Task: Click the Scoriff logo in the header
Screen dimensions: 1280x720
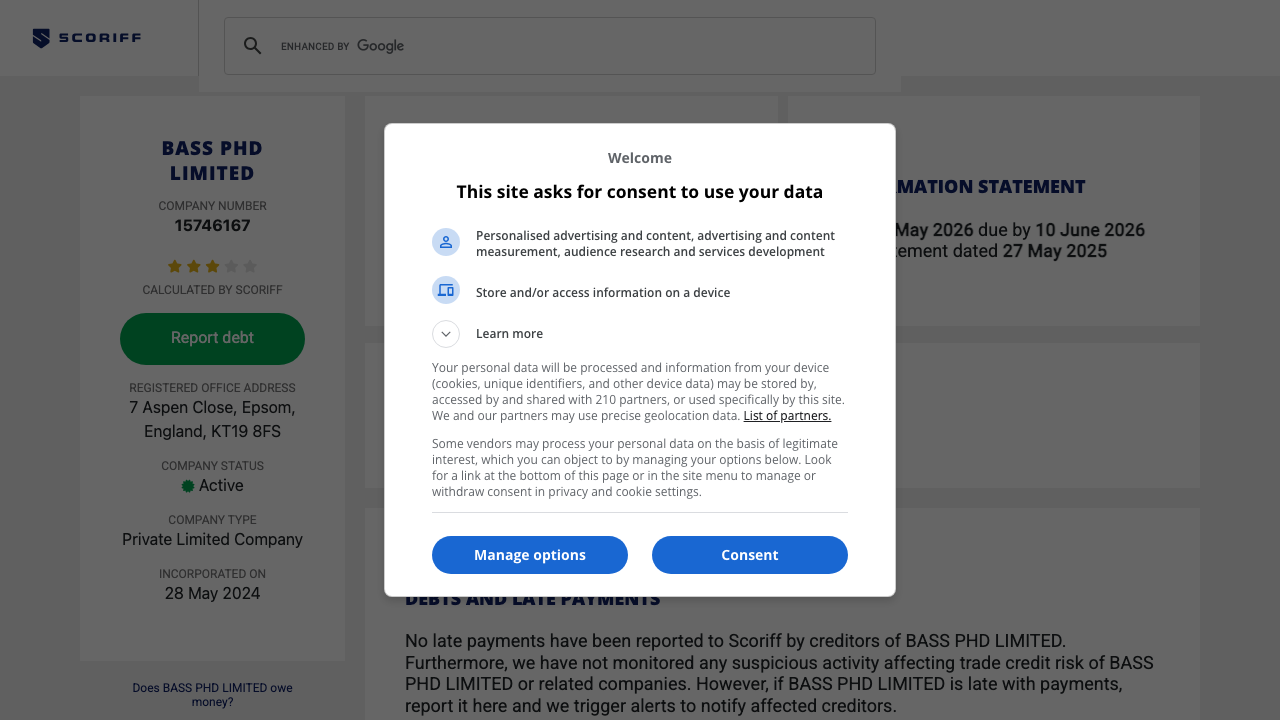Action: (x=87, y=37)
